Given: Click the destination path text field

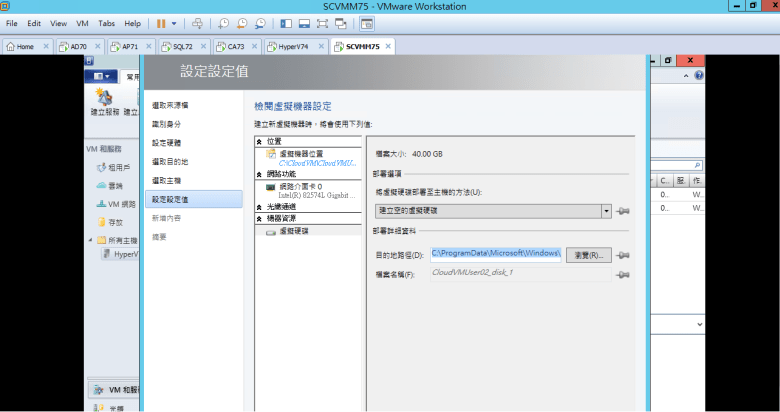Looking at the screenshot, I should click(x=495, y=255).
